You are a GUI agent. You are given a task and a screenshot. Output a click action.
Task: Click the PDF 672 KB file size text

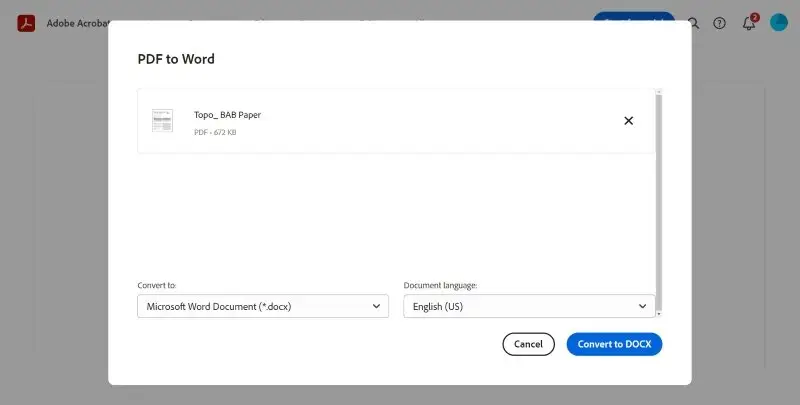(215, 132)
